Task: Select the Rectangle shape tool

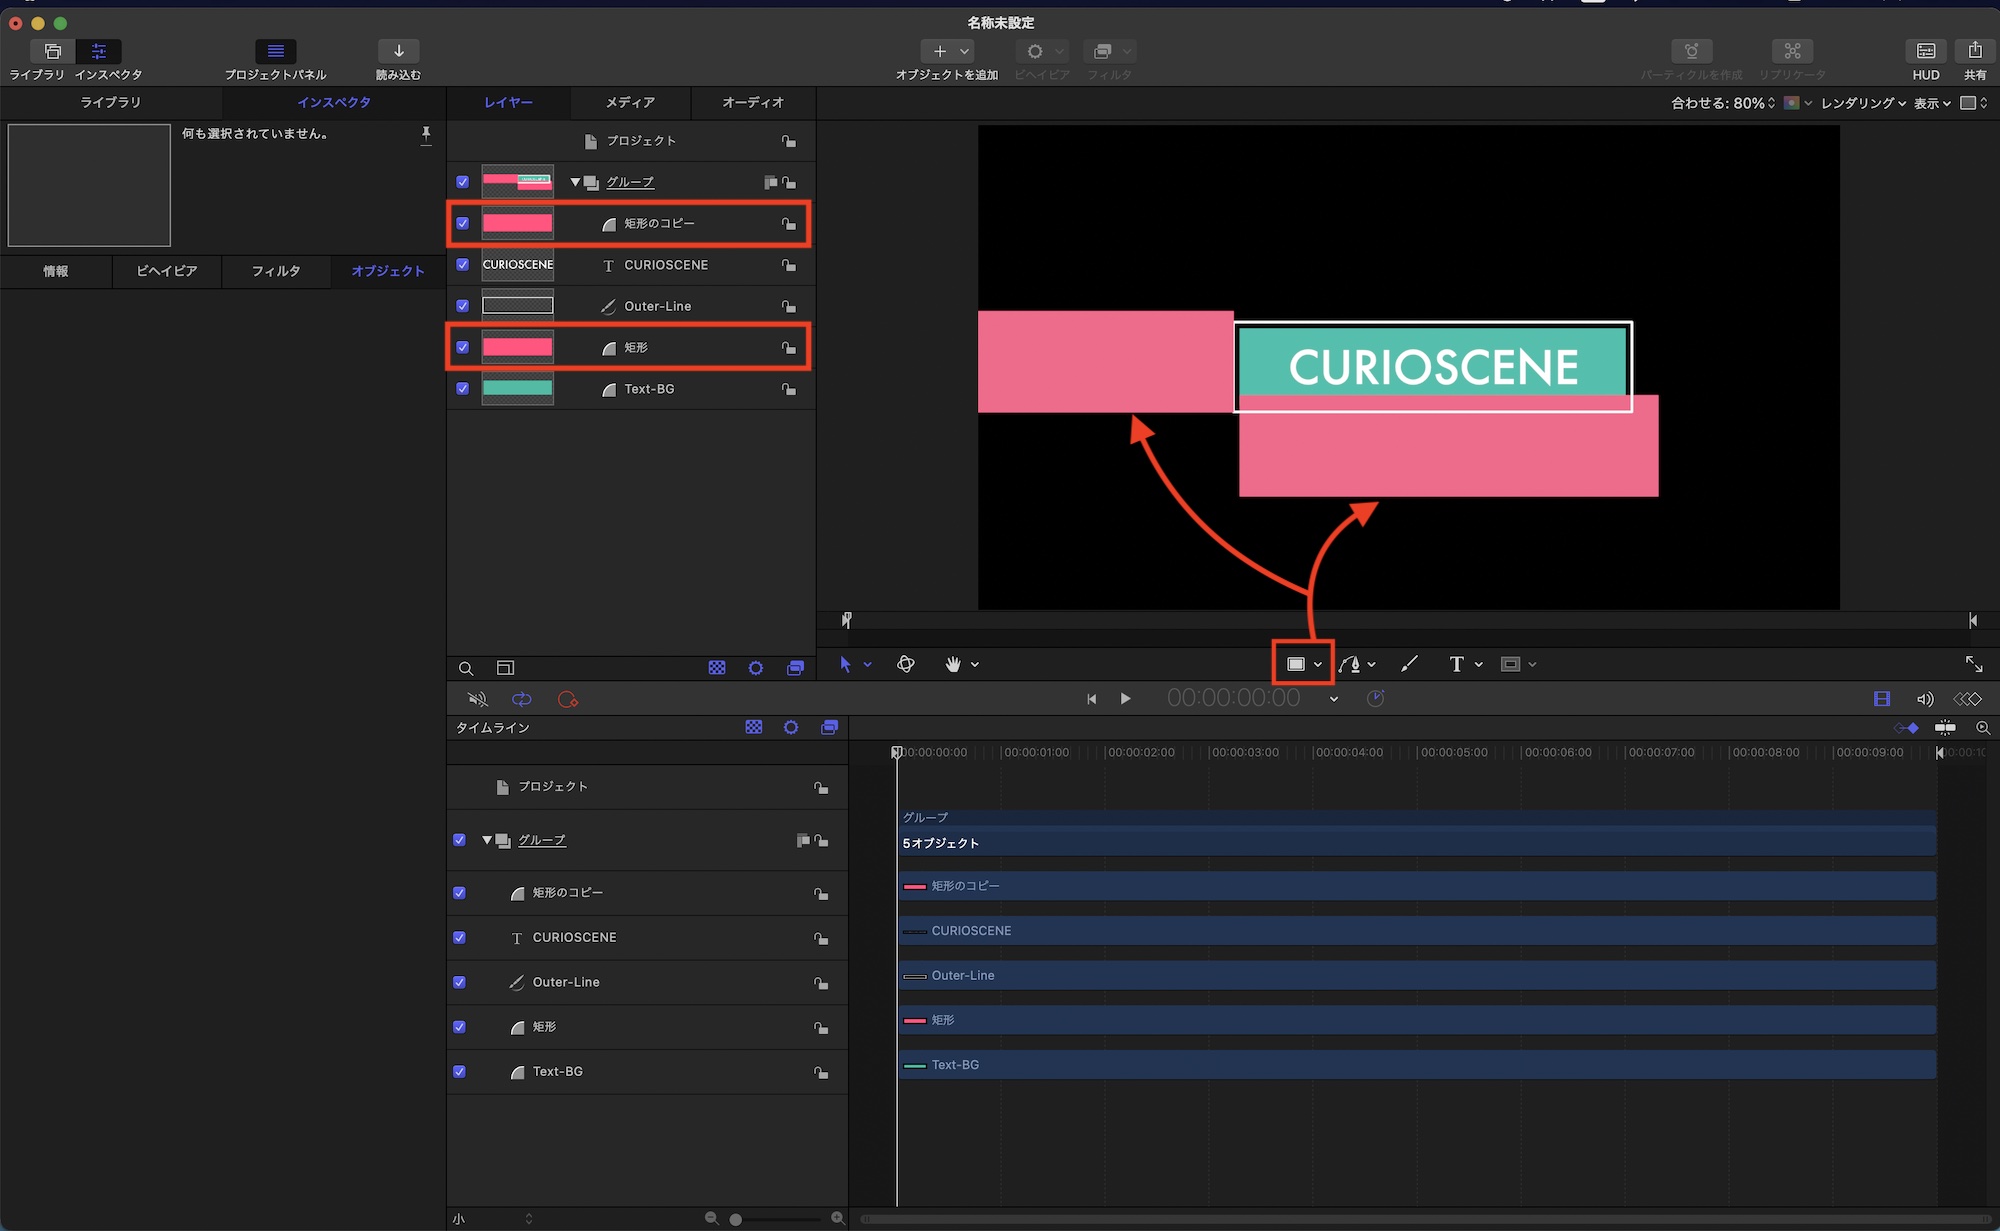Action: click(x=1296, y=664)
